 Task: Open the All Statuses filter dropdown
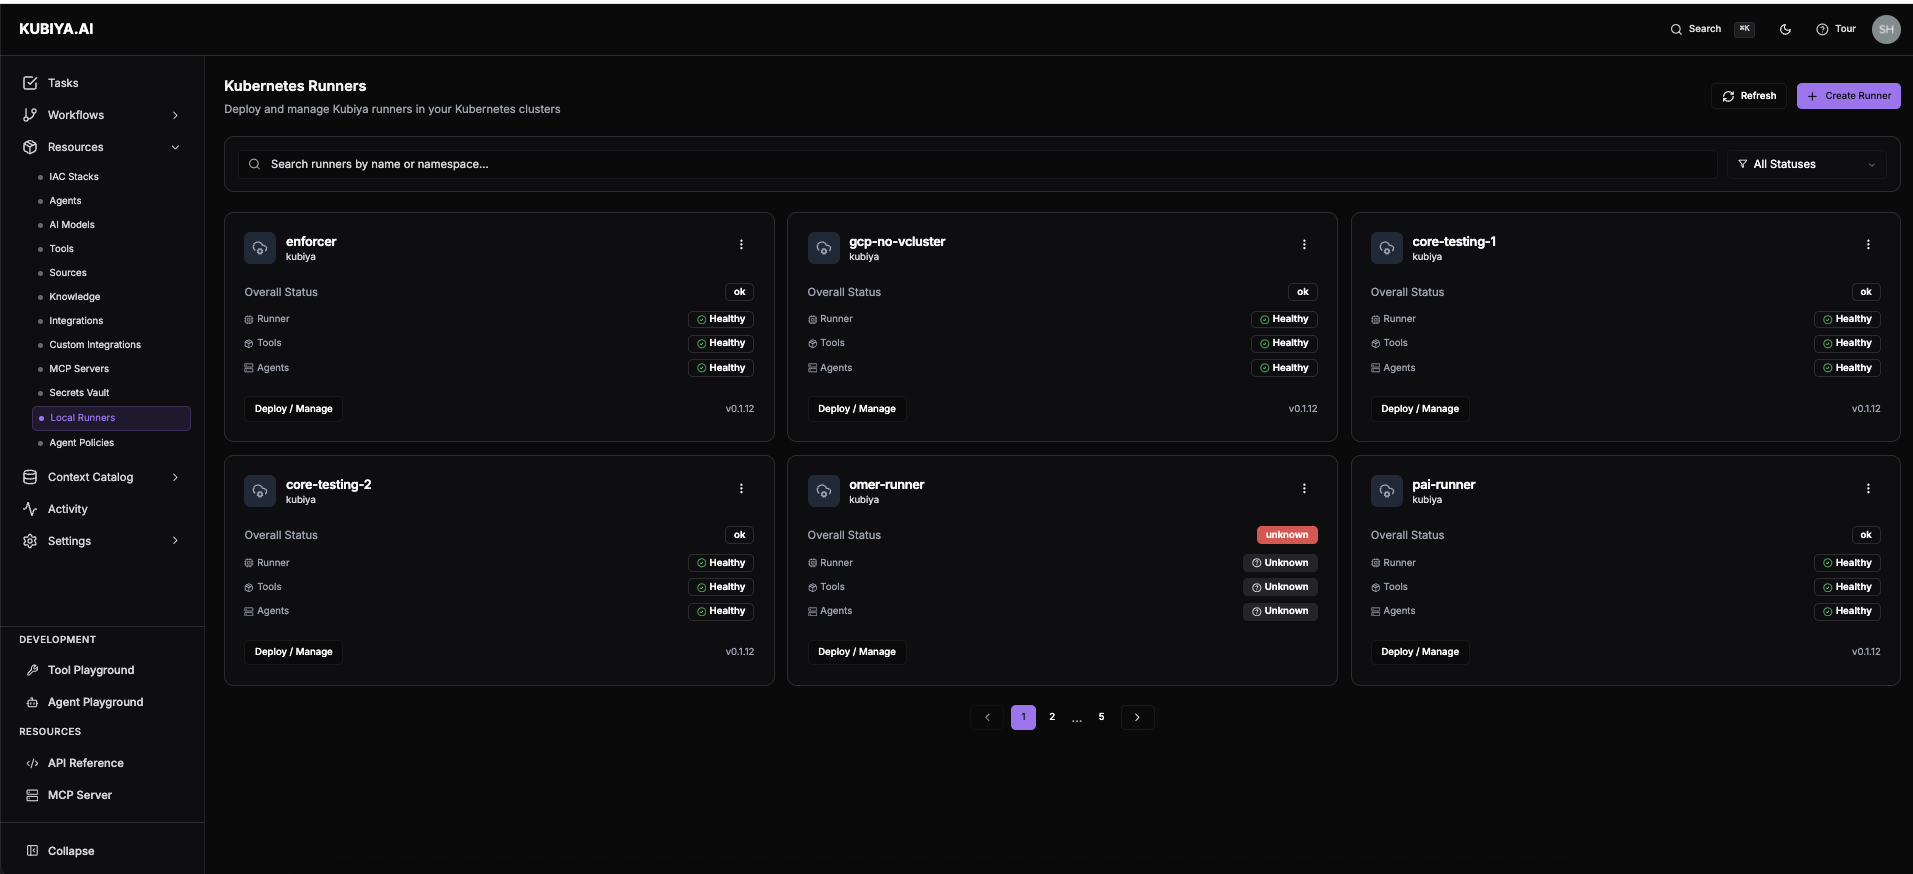(x=1806, y=164)
